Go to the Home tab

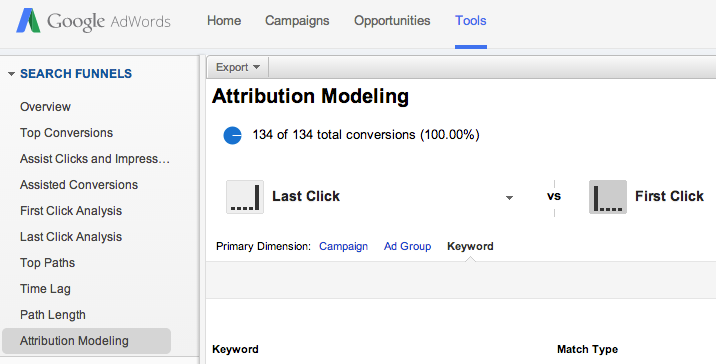[224, 21]
